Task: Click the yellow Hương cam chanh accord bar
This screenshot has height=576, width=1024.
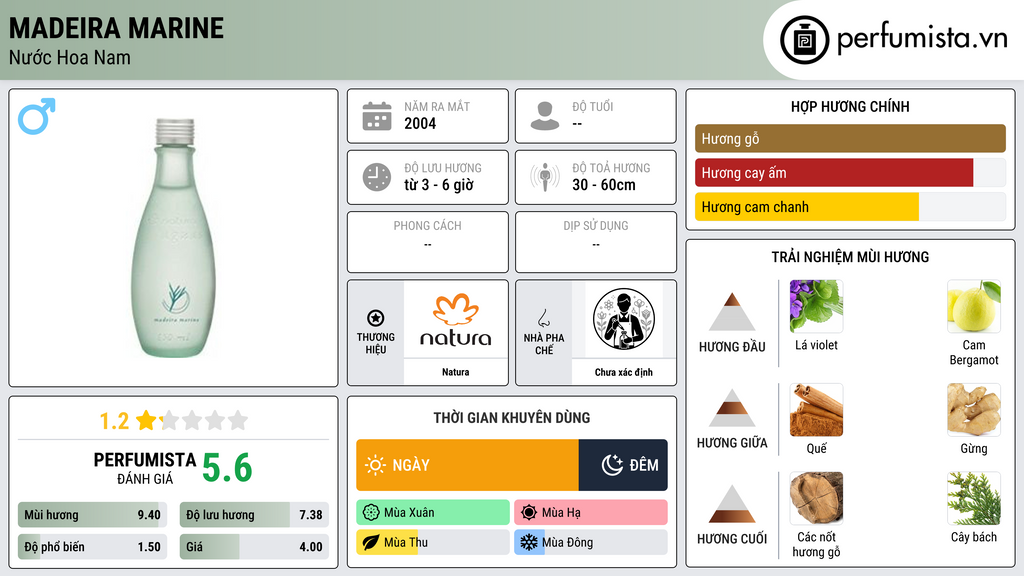Action: click(807, 206)
